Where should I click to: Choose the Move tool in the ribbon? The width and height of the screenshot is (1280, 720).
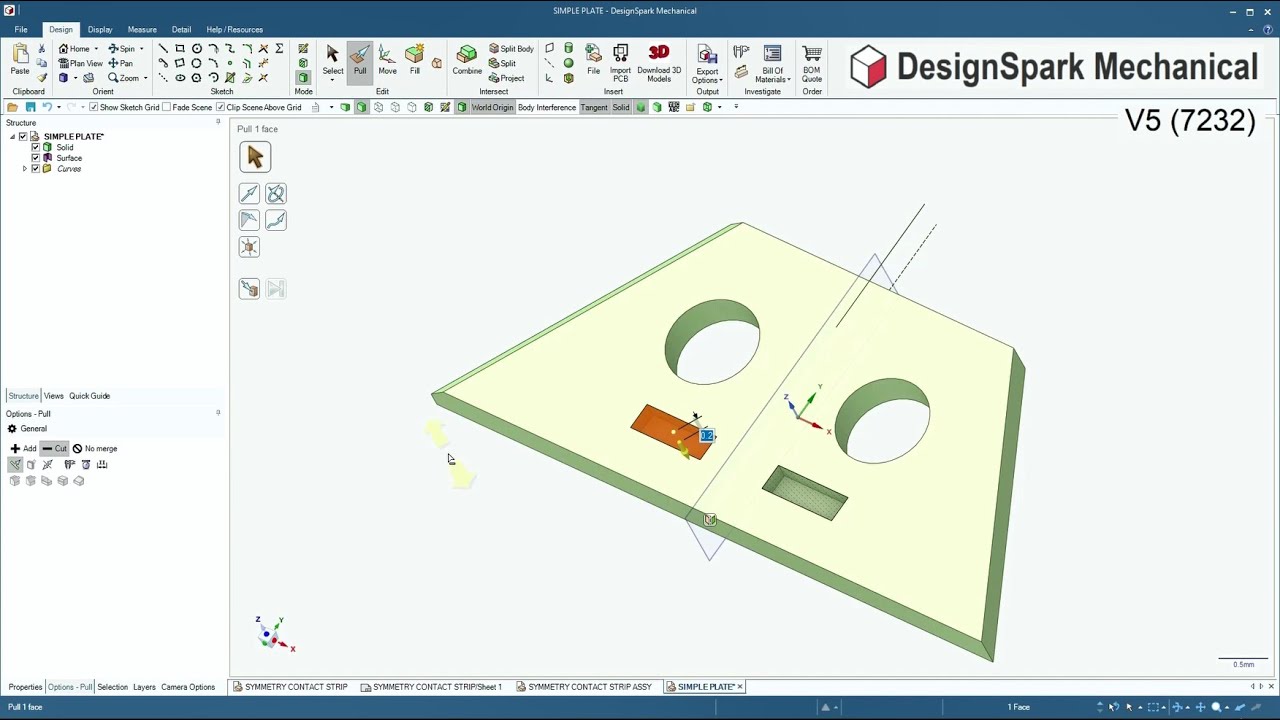pyautogui.click(x=387, y=59)
